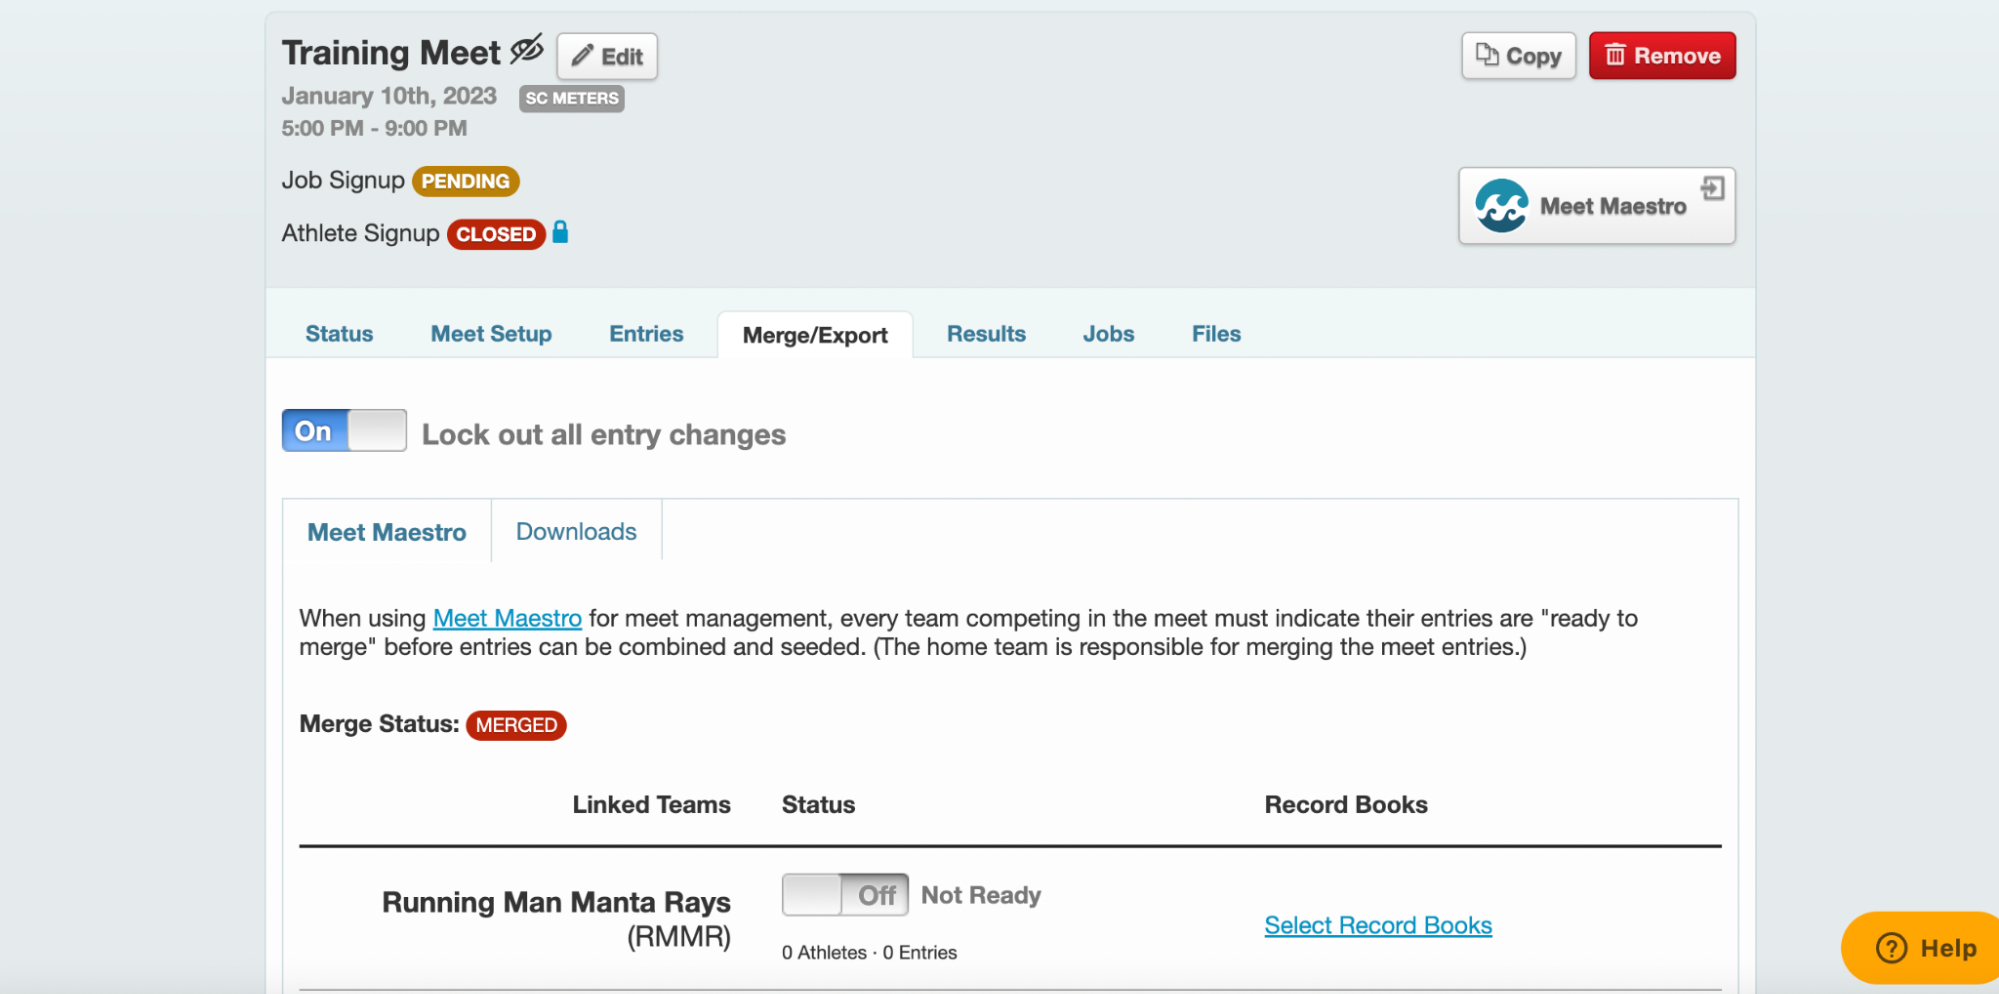
Task: Click the launch arrow icon on Meet Maestro button
Action: tap(1712, 188)
